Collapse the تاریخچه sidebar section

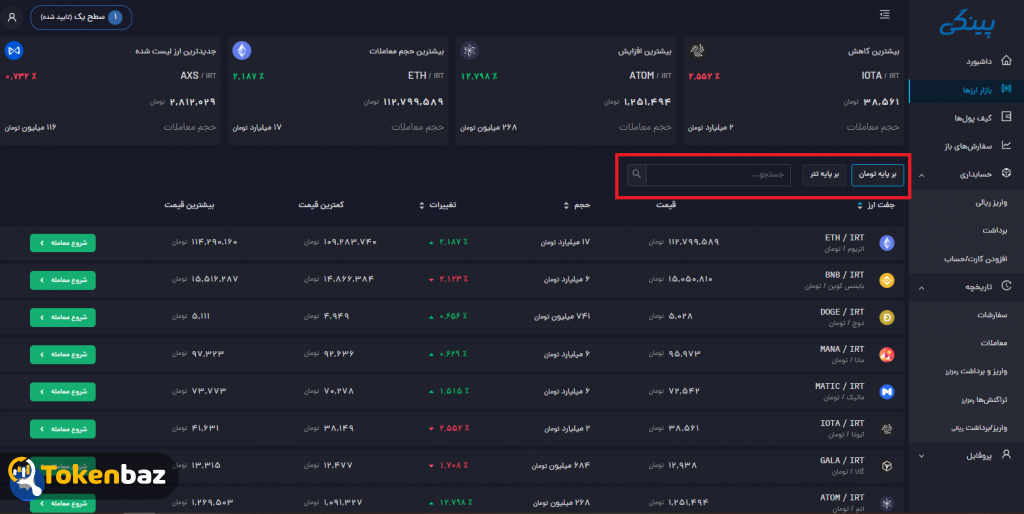coord(921,287)
